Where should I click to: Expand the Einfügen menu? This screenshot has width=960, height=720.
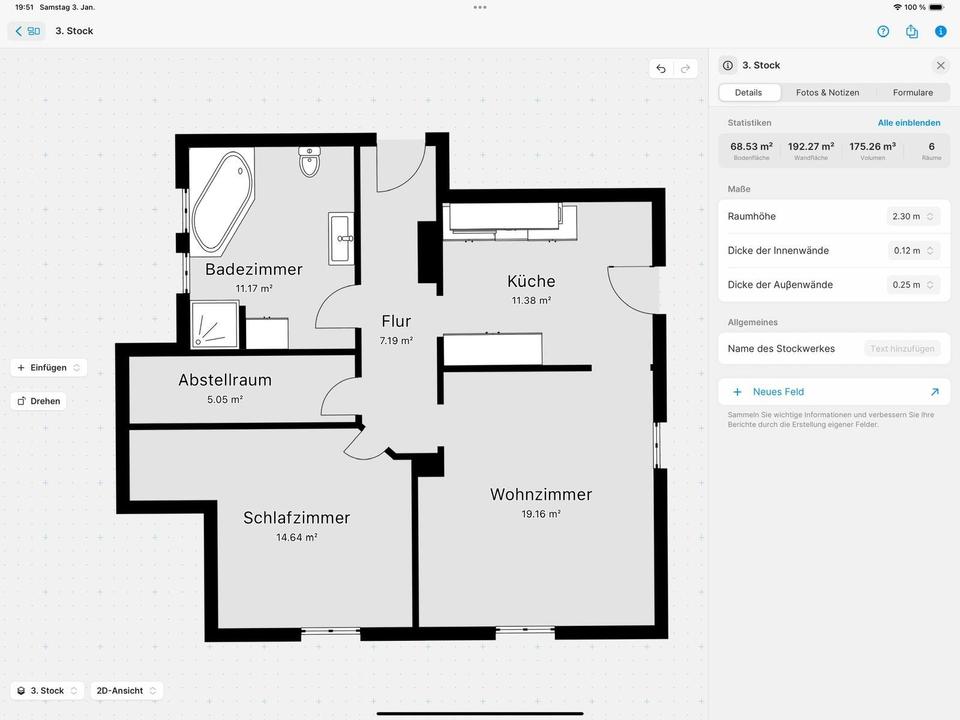49,368
